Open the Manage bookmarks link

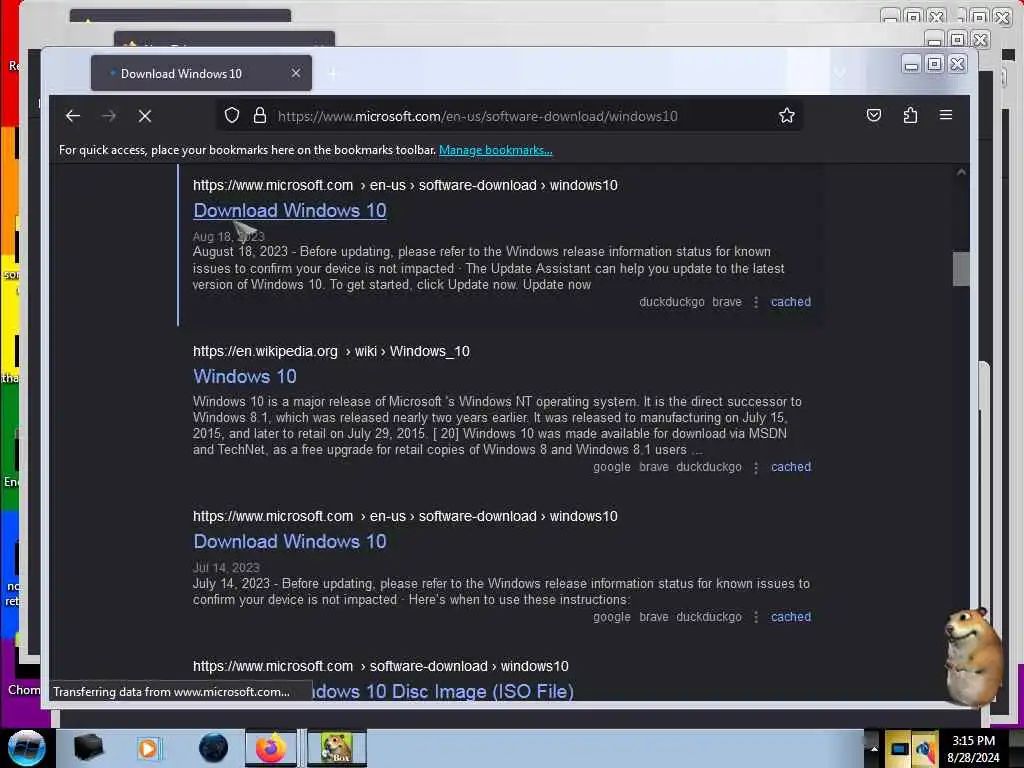tap(496, 150)
